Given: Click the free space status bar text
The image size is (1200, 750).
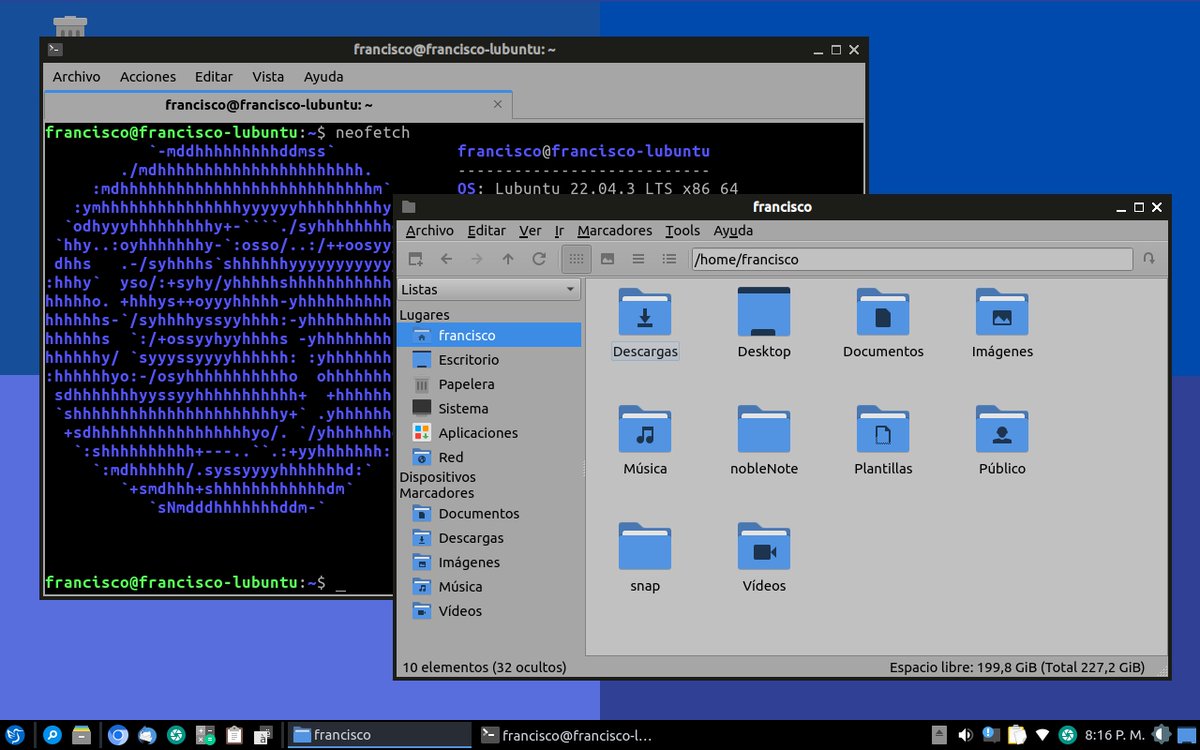Looking at the screenshot, I should (1017, 667).
